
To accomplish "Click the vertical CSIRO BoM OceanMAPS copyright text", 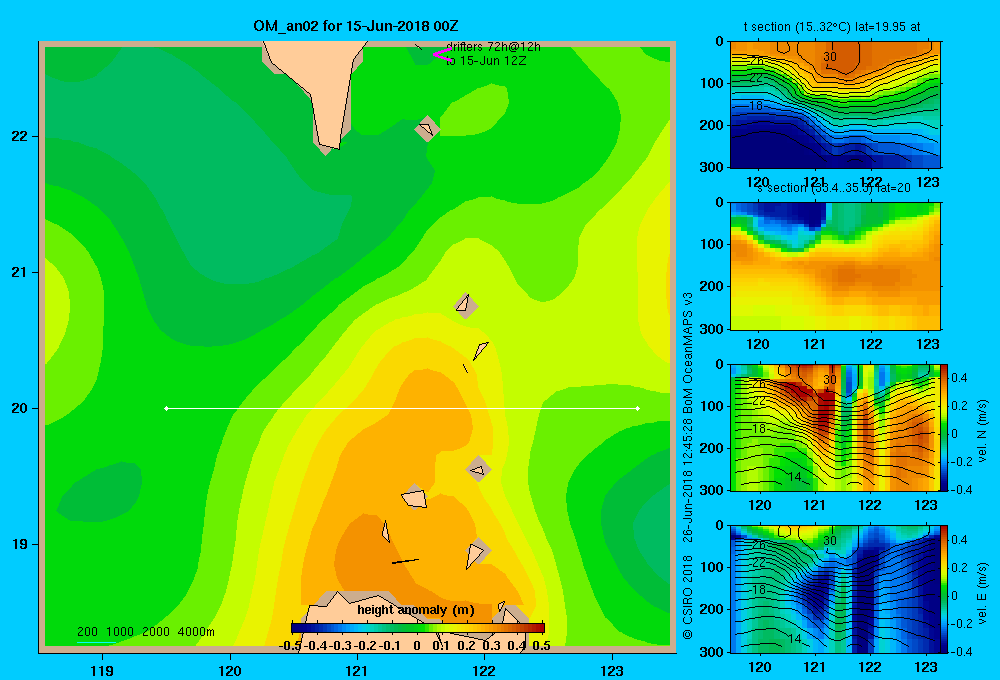I will click(688, 466).
